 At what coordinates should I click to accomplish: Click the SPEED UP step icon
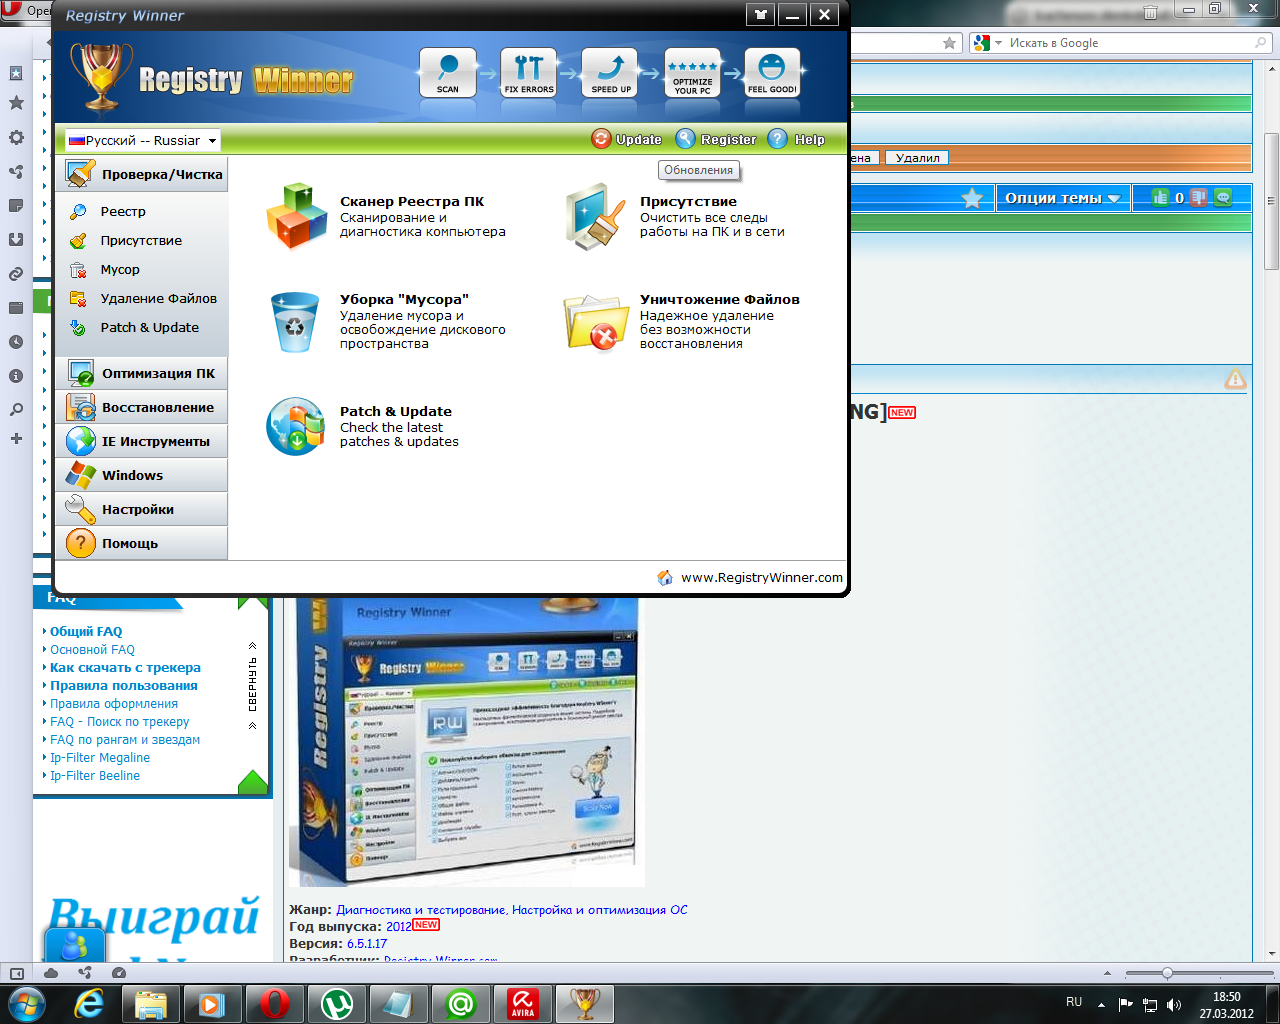click(610, 72)
